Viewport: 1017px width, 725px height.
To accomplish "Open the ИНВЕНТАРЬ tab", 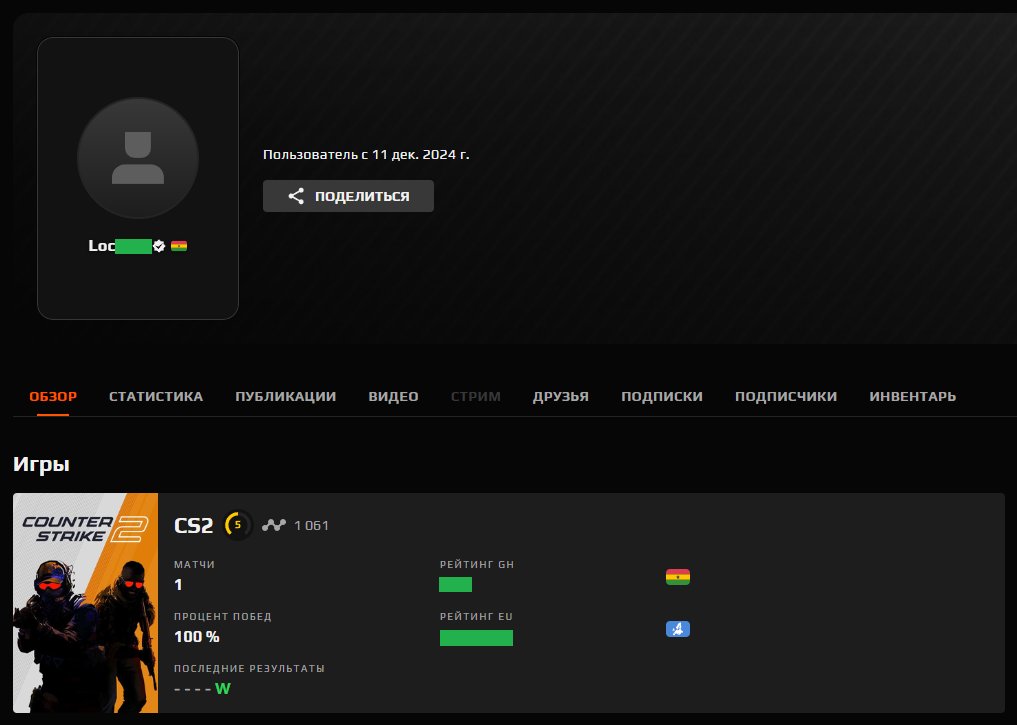I will click(x=913, y=396).
